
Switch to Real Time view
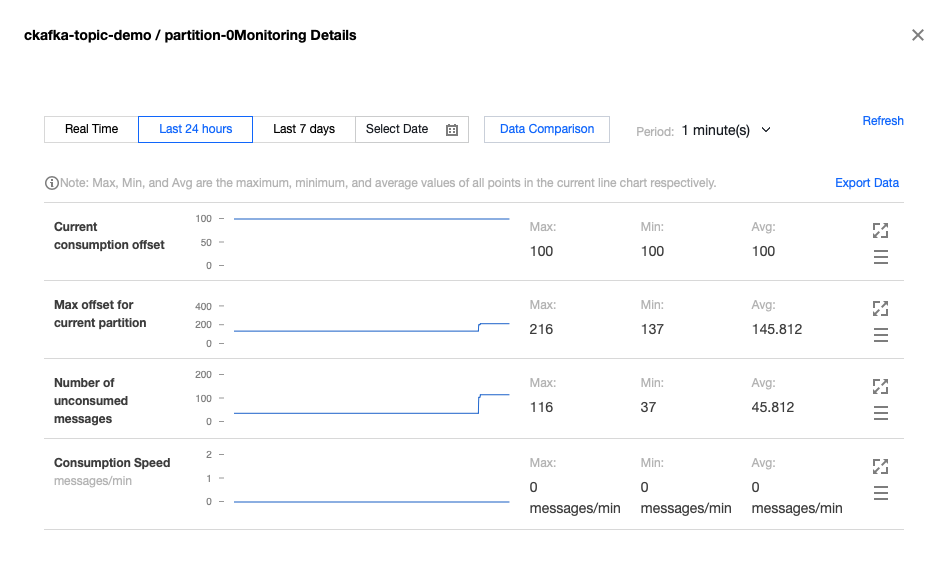[91, 129]
